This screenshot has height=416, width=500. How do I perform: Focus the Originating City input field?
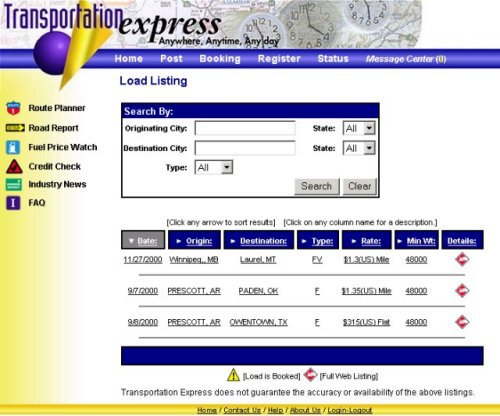[245, 128]
